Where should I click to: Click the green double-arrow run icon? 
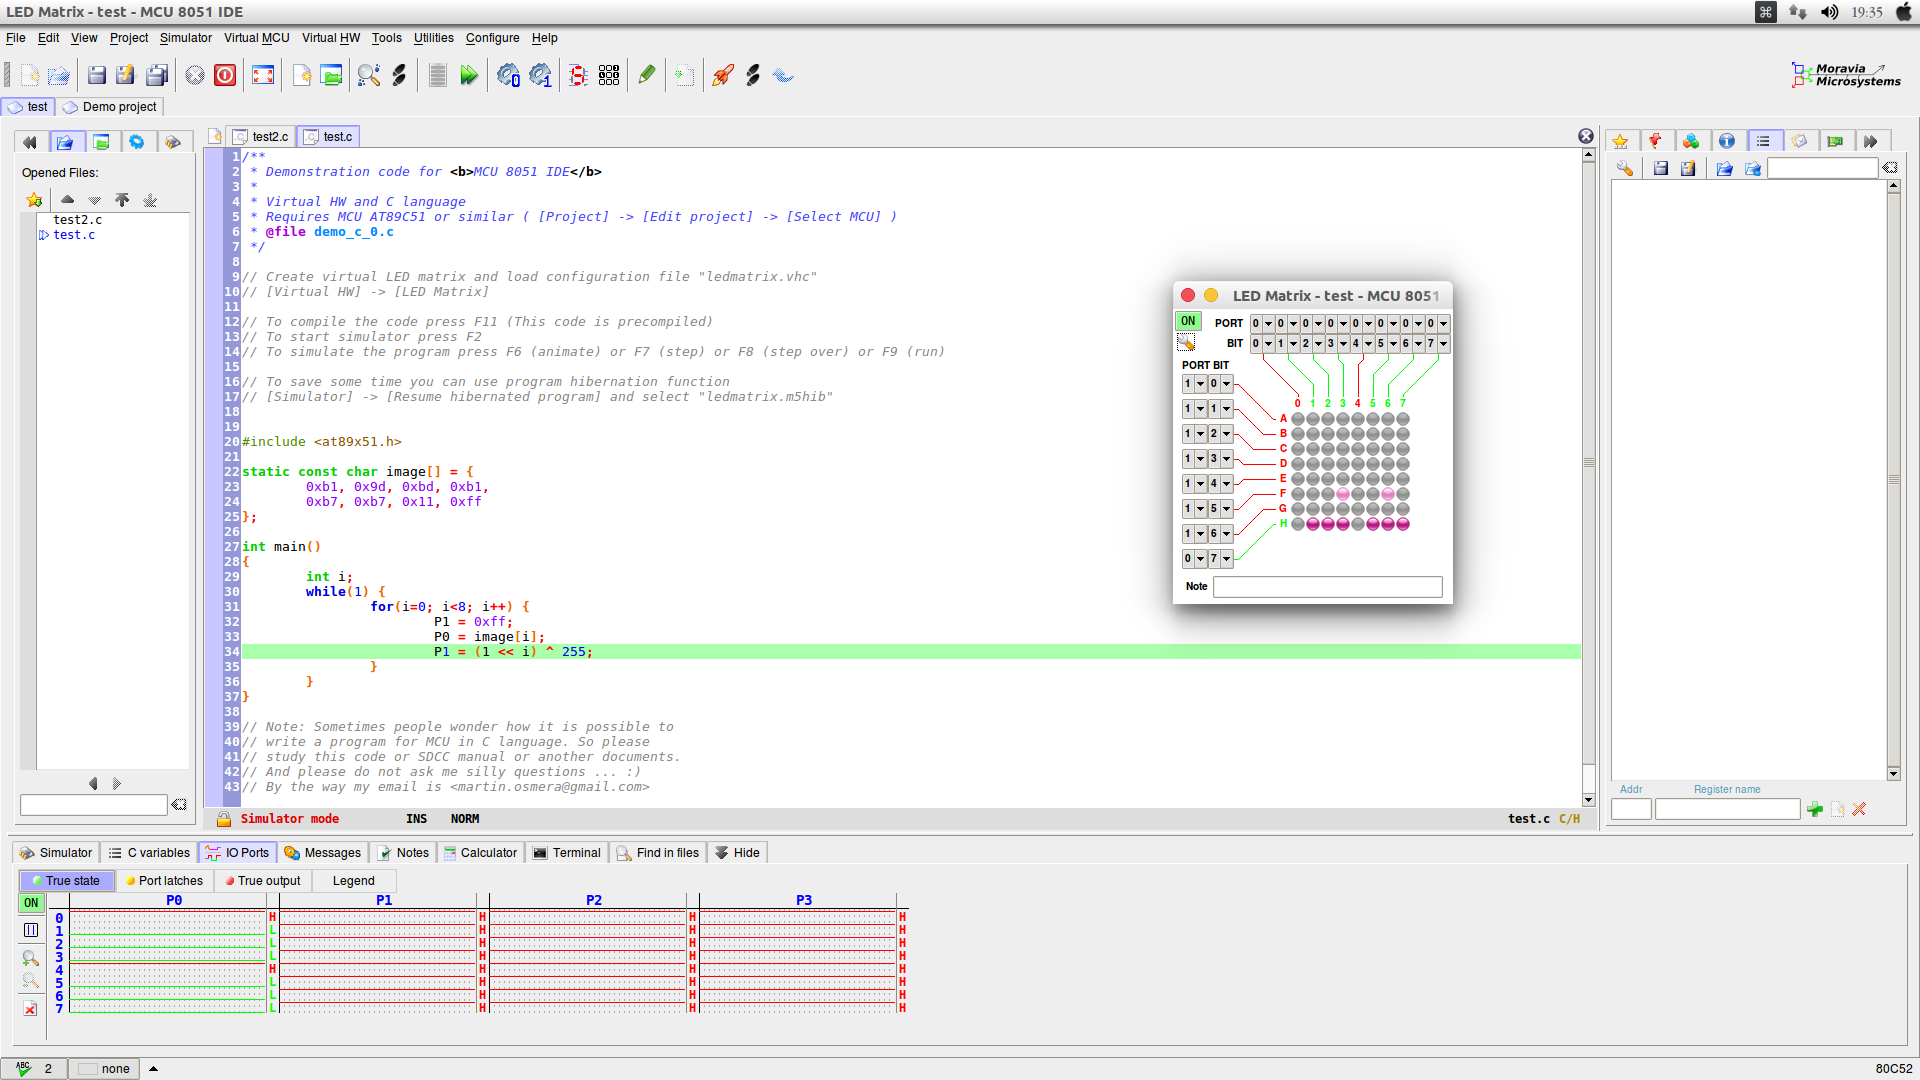coord(469,75)
